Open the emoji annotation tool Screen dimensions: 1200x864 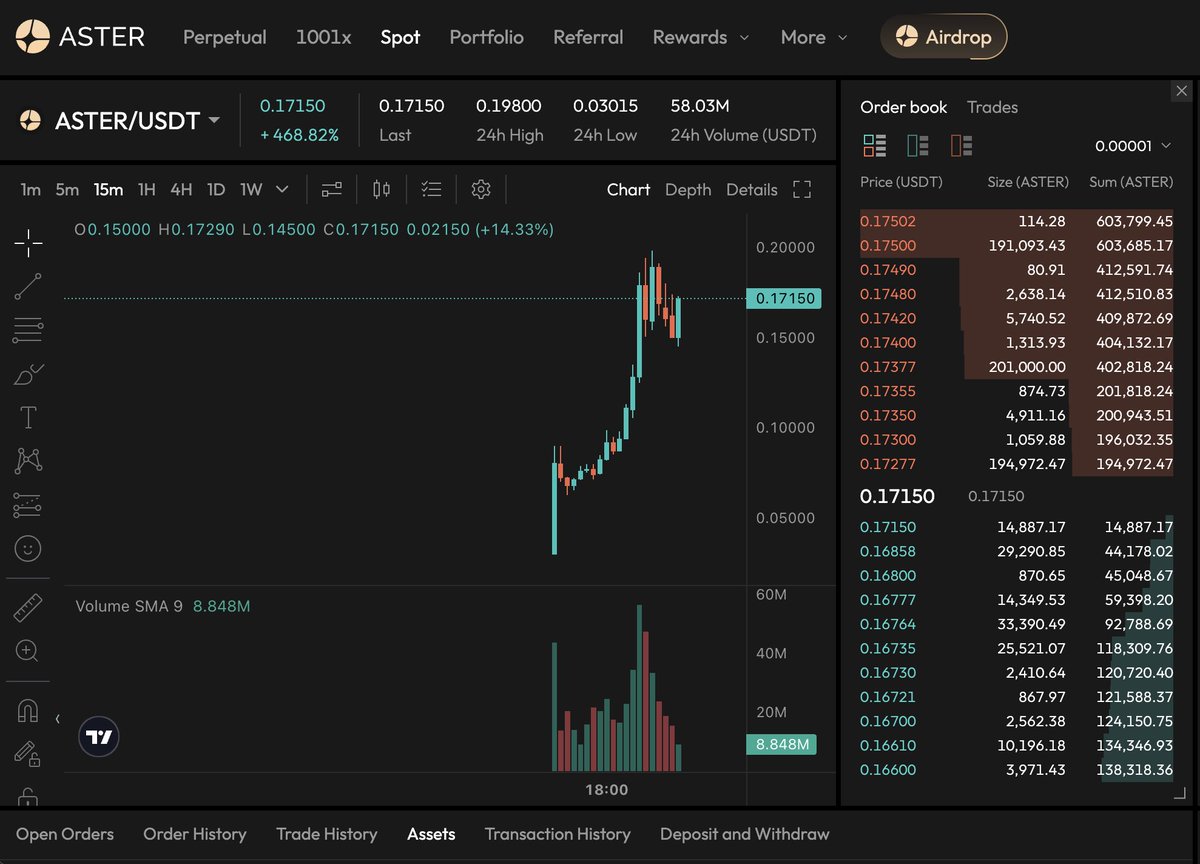click(27, 548)
